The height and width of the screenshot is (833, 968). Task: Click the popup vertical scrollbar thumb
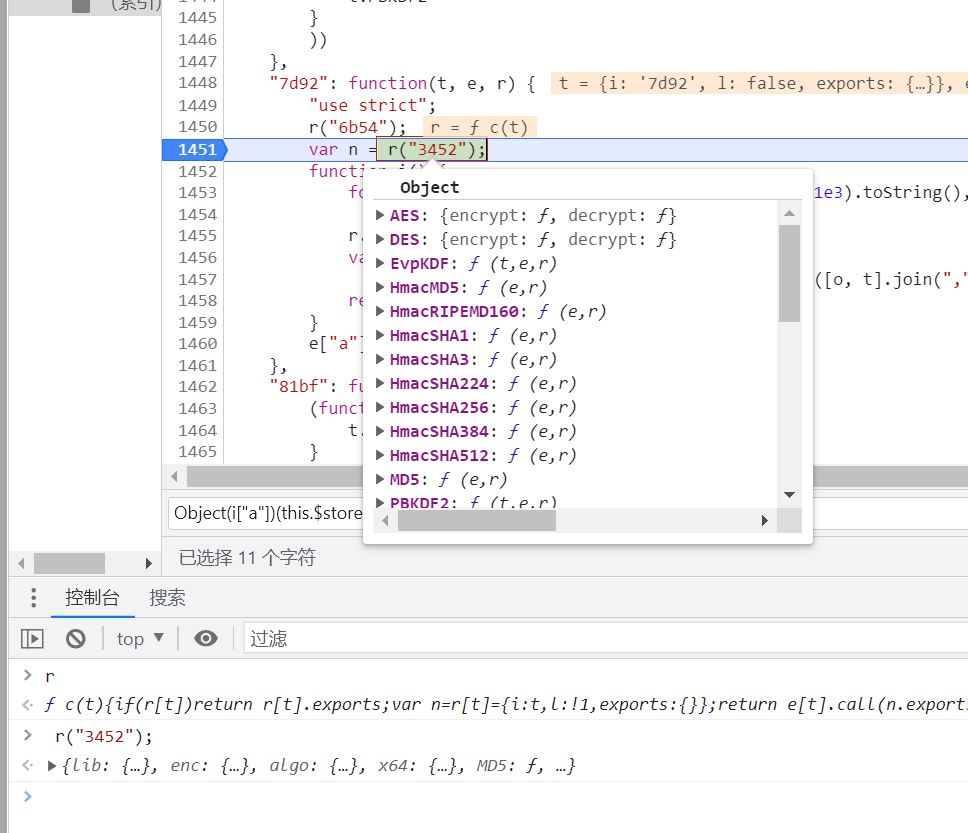[789, 272]
